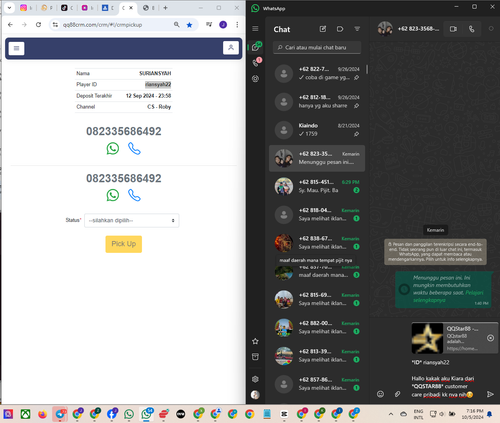Click encryption notice banner in chat
The height and width of the screenshot is (423, 500).
click(435, 252)
